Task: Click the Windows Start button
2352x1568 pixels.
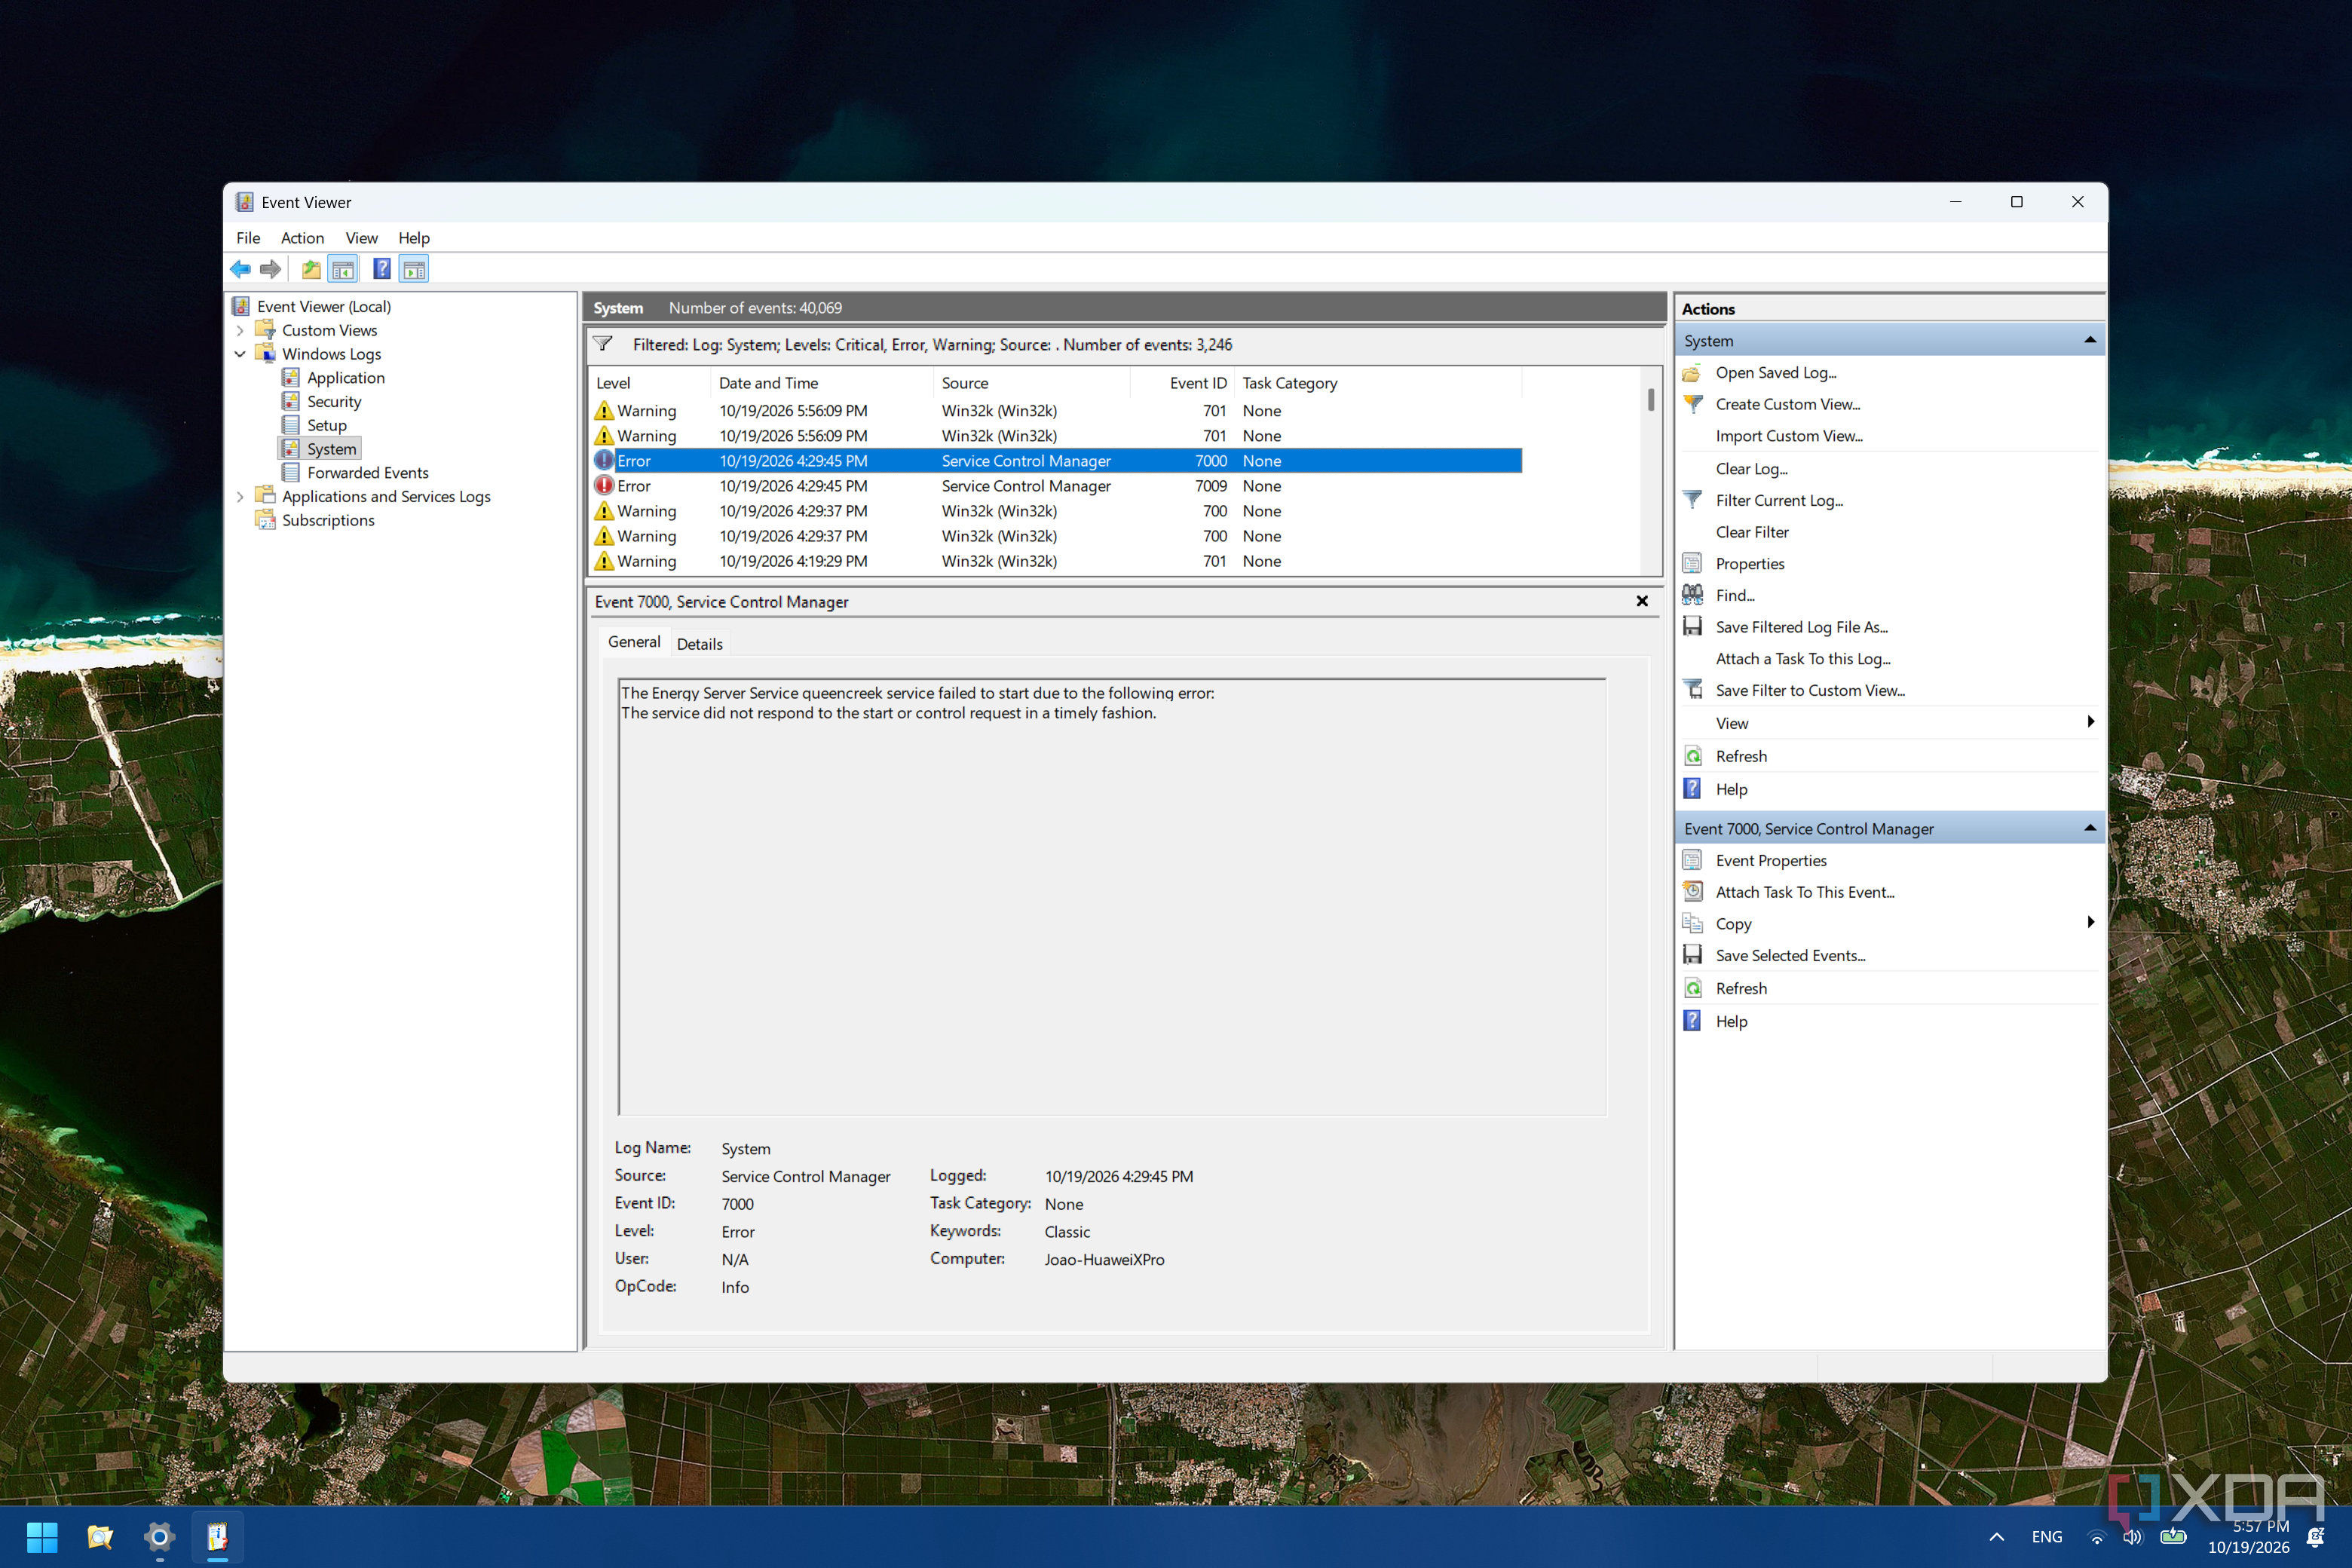Action: click(x=42, y=1536)
